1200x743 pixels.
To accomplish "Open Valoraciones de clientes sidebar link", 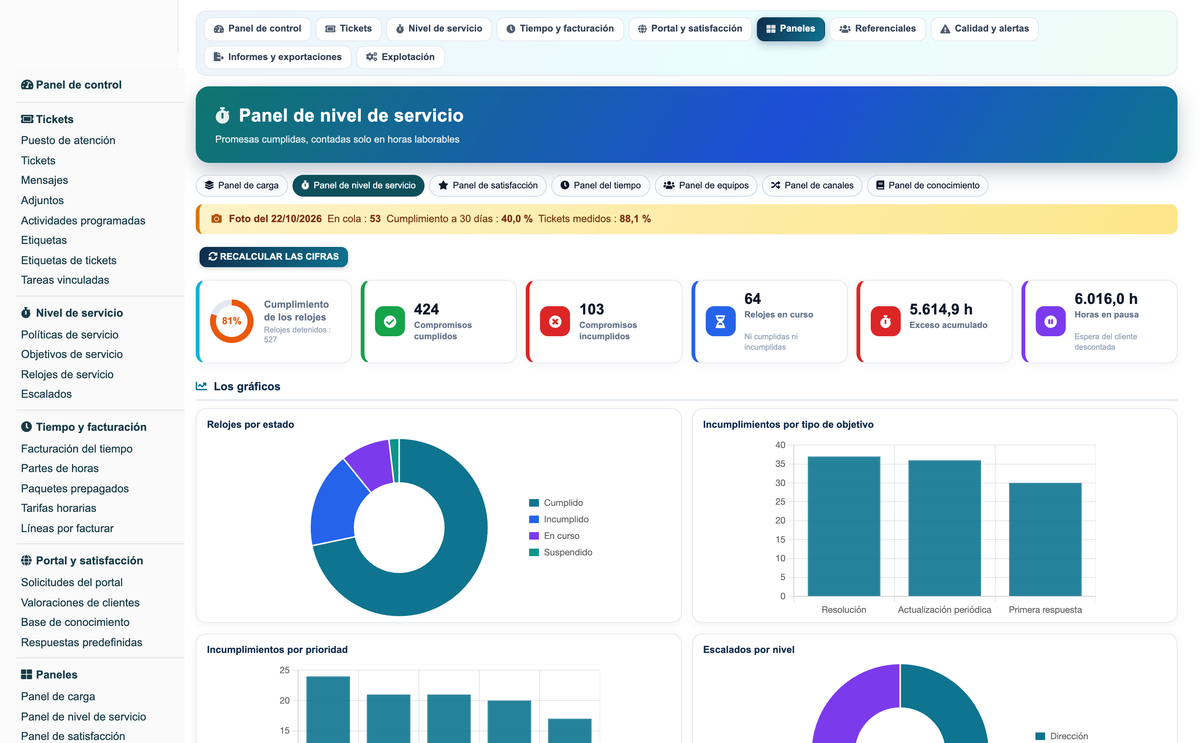I will pos(80,603).
